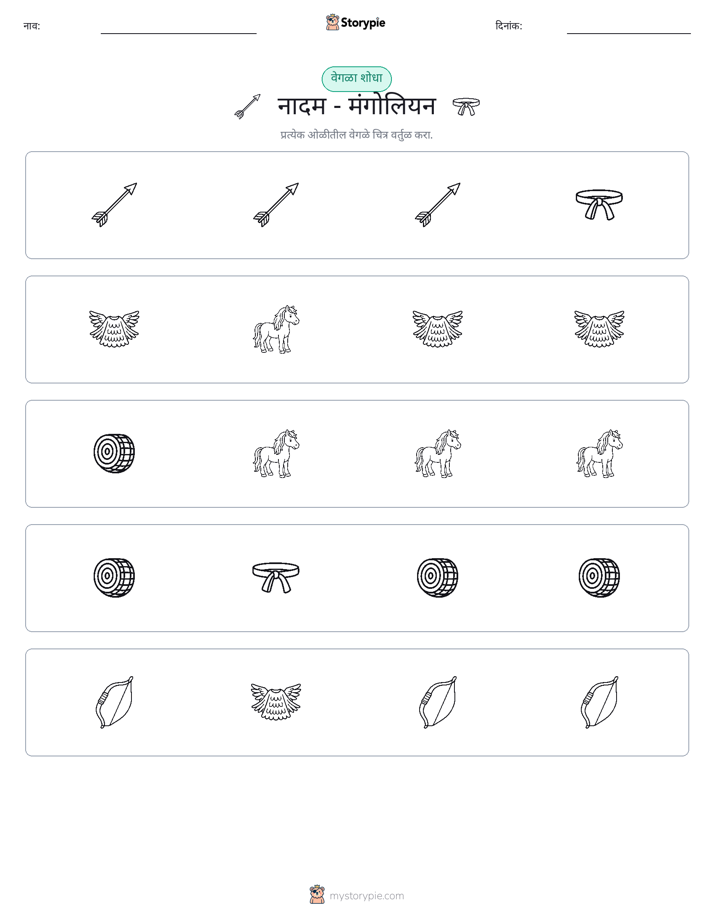714x924 pixels.
Task: Click the belt icon in the first row
Action: coord(599,204)
